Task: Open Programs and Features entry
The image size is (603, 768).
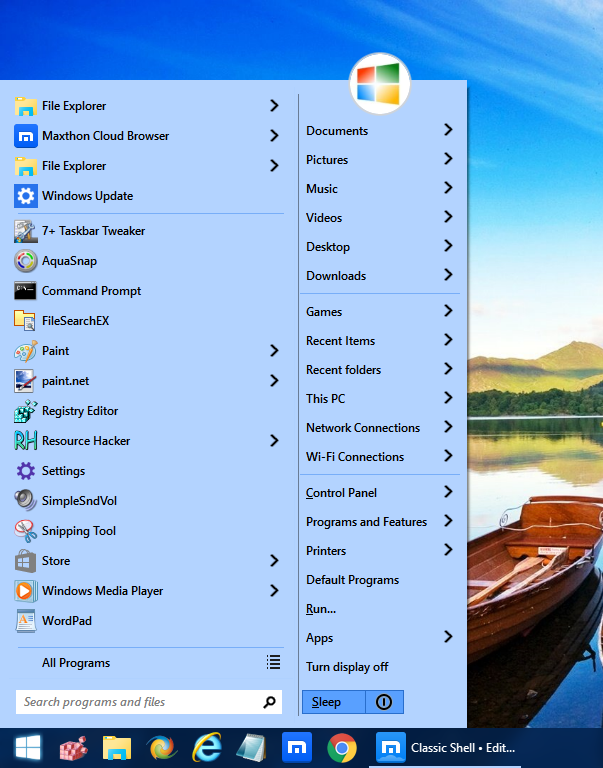Action: tap(380, 522)
